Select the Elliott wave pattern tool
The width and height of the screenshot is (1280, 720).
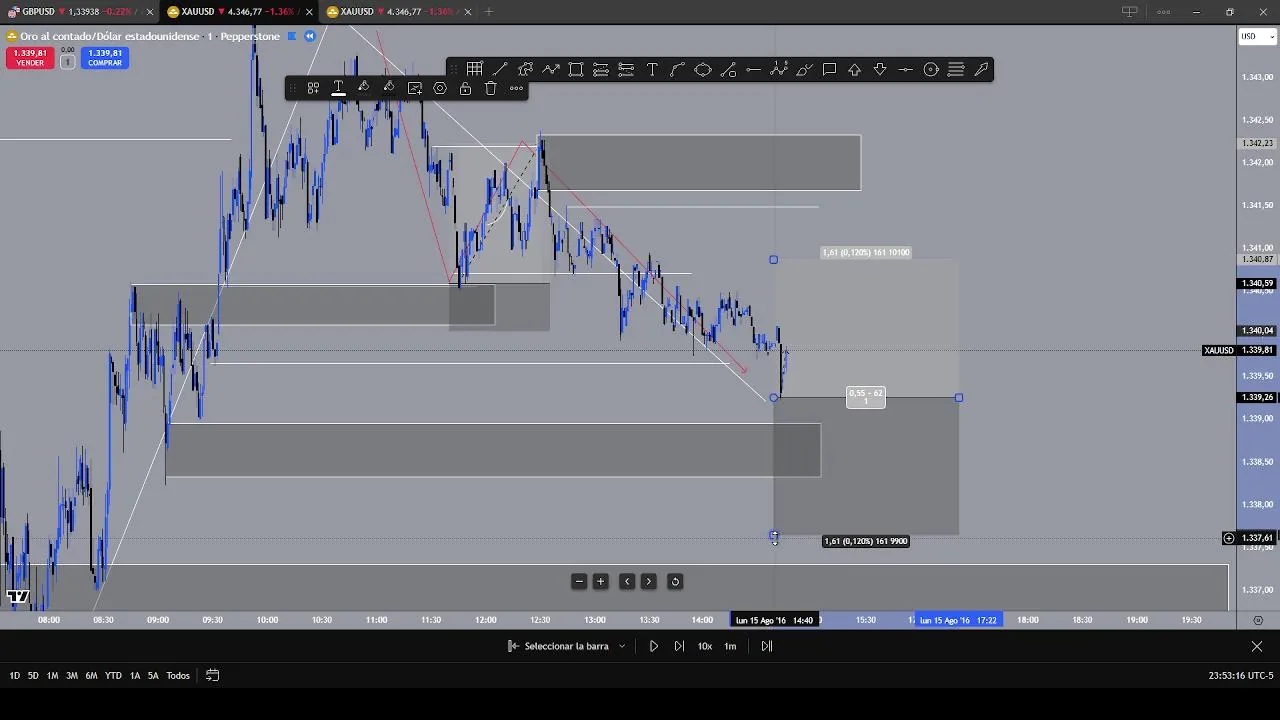[x=779, y=69]
